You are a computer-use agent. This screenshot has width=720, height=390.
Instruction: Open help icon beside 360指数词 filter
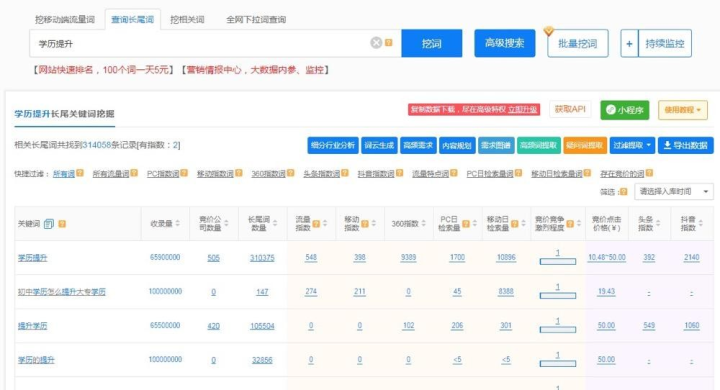coord(290,173)
